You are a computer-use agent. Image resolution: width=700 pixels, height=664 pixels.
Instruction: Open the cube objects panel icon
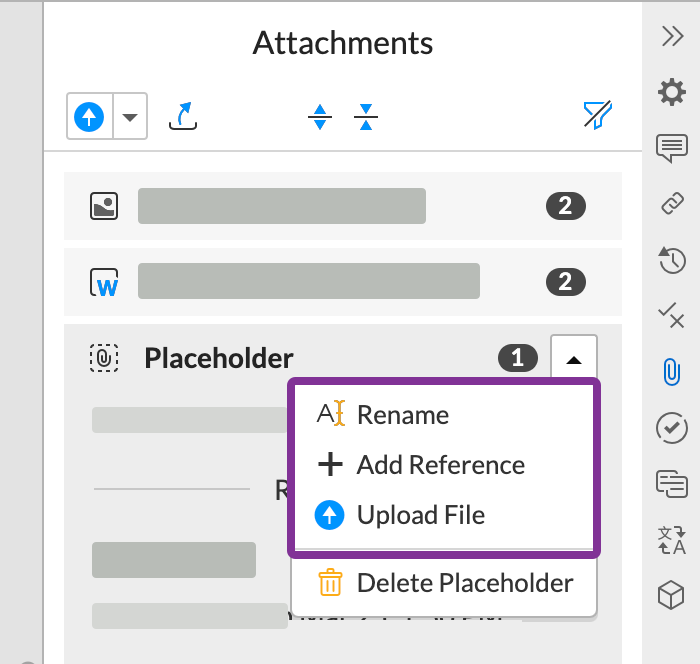[671, 595]
